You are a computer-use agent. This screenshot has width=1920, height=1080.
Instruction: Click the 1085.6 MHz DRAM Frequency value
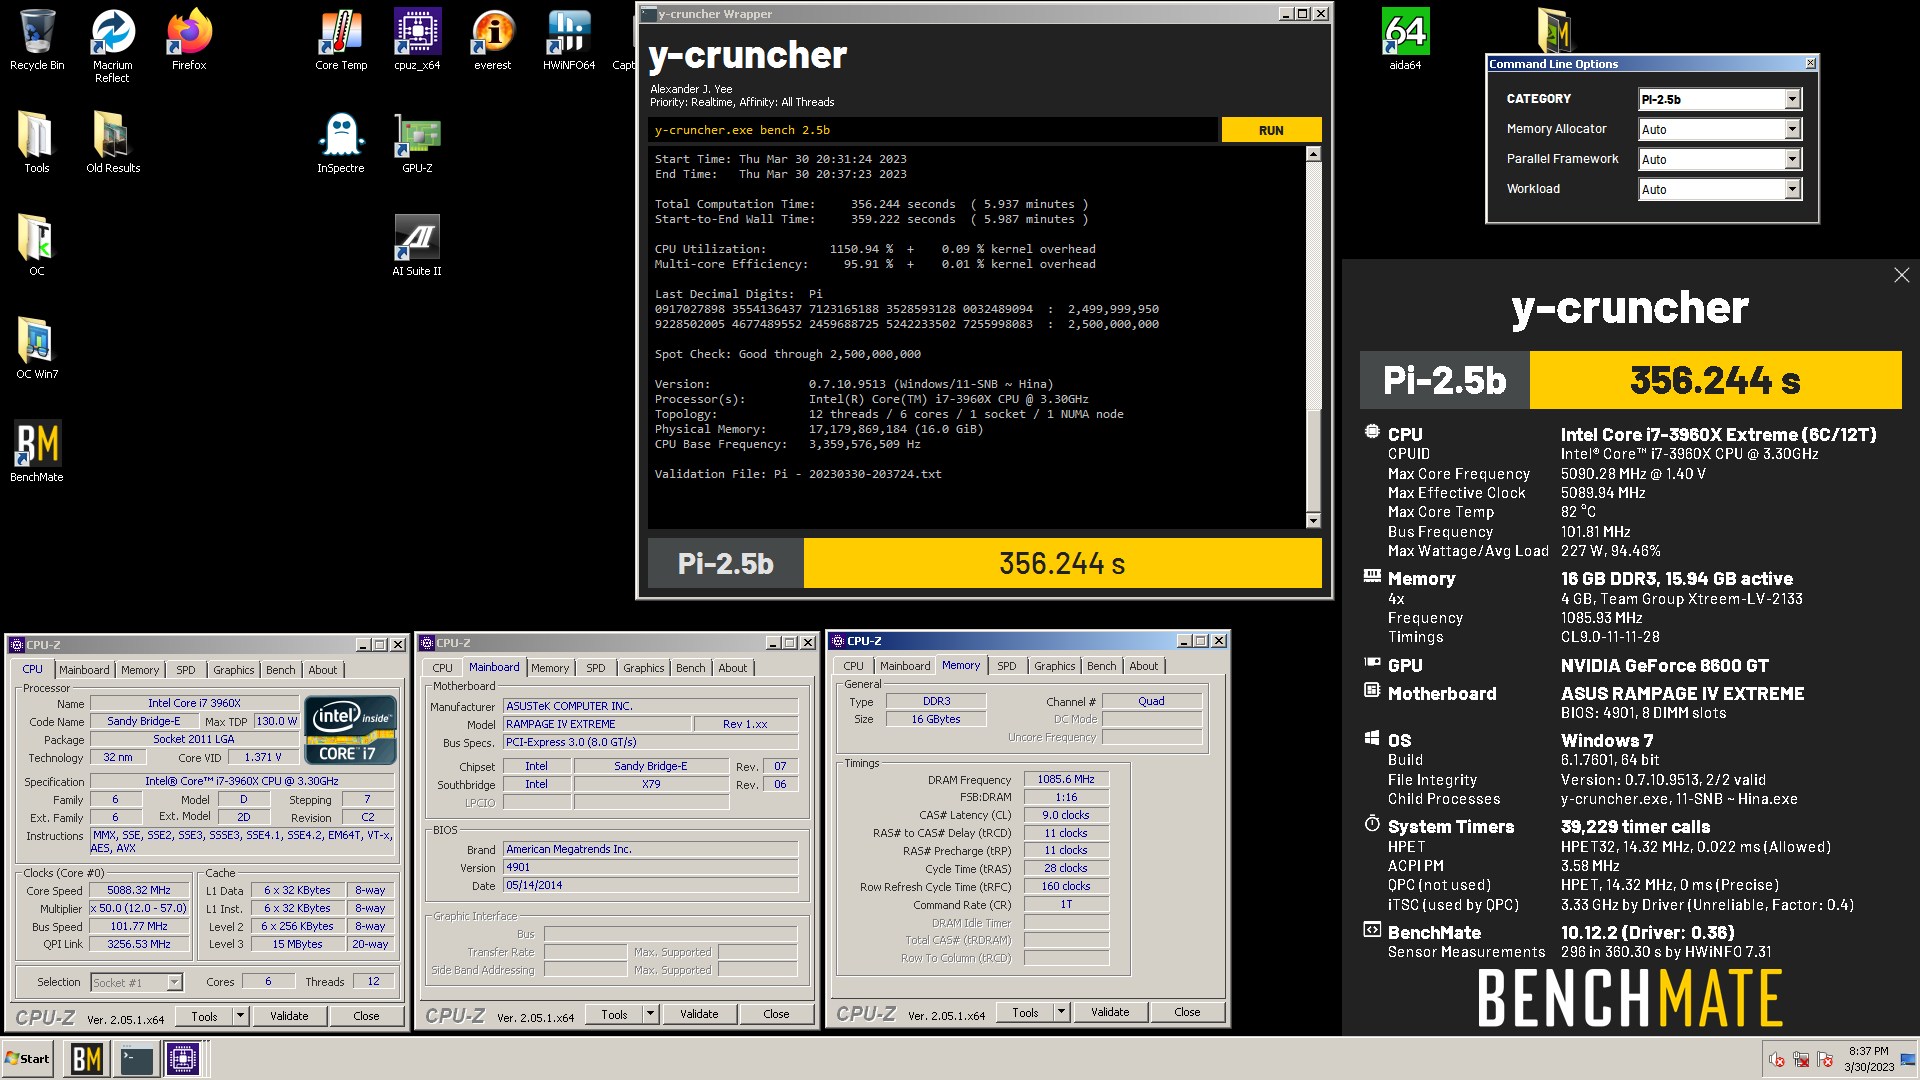coord(1065,779)
